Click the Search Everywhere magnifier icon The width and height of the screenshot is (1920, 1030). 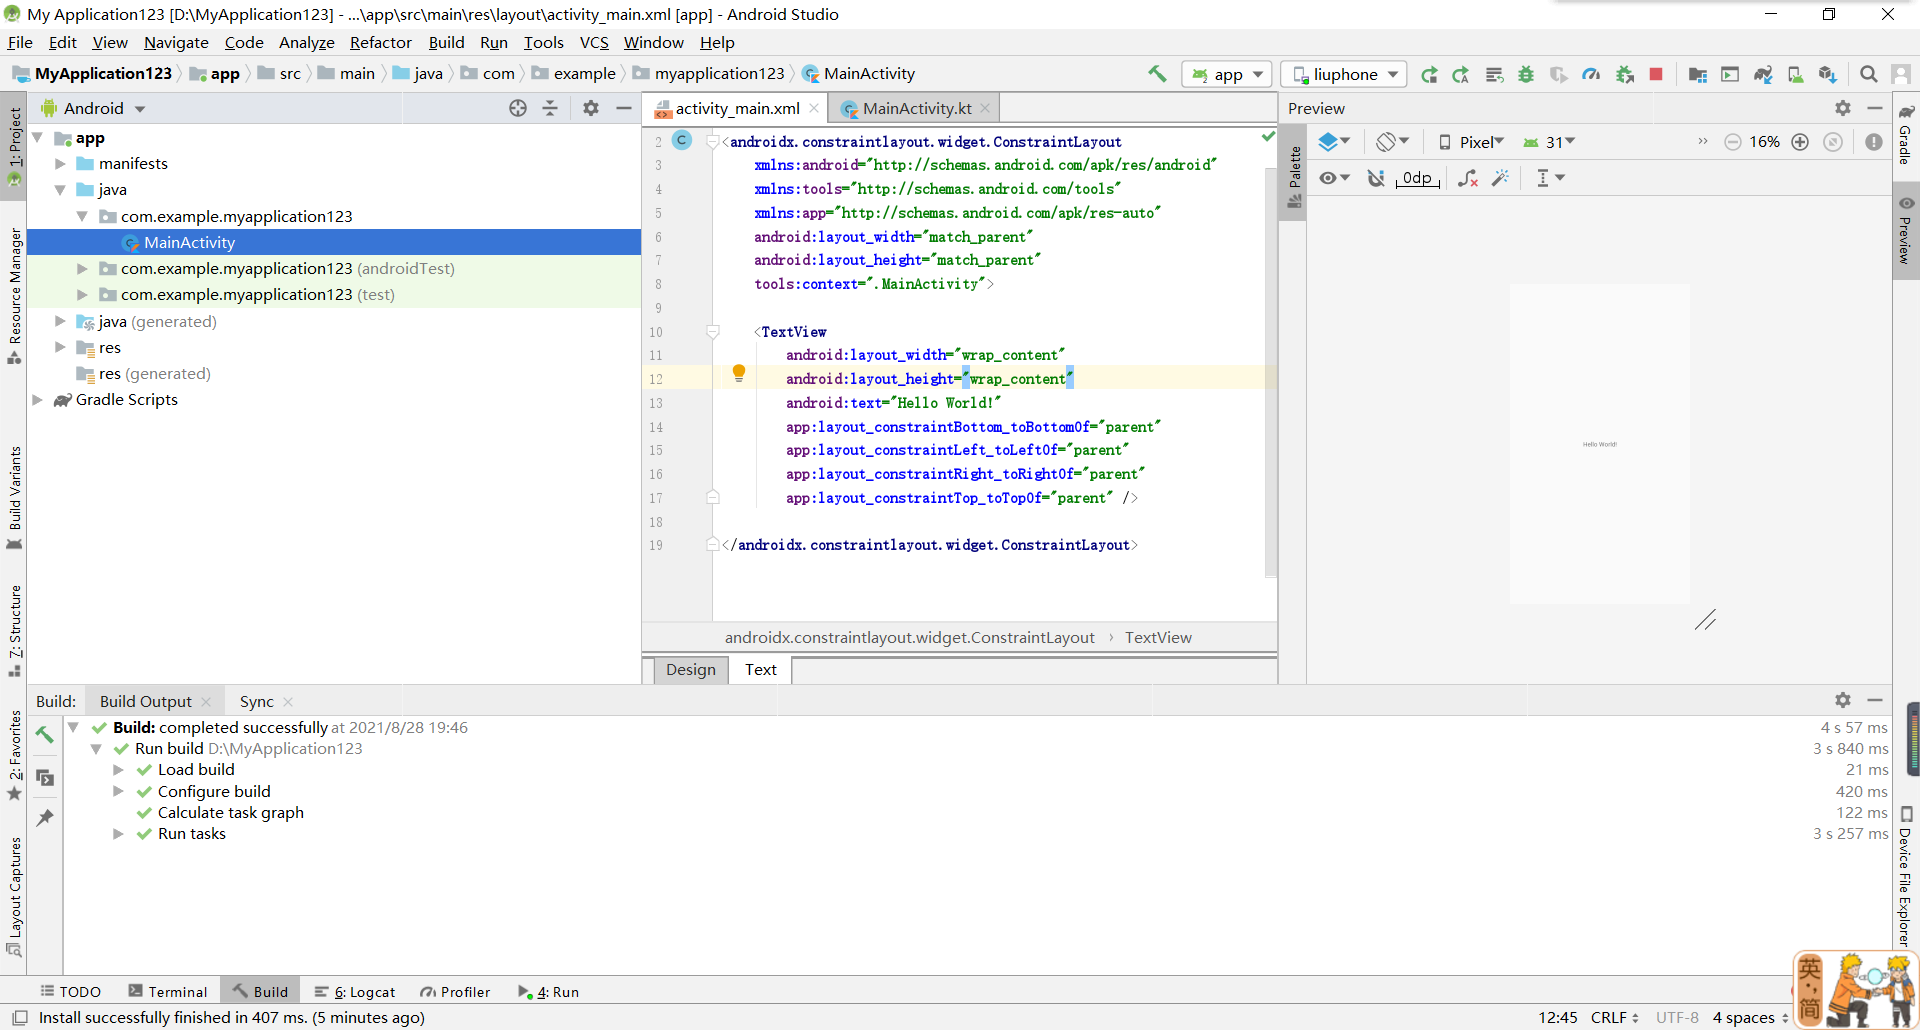point(1868,74)
